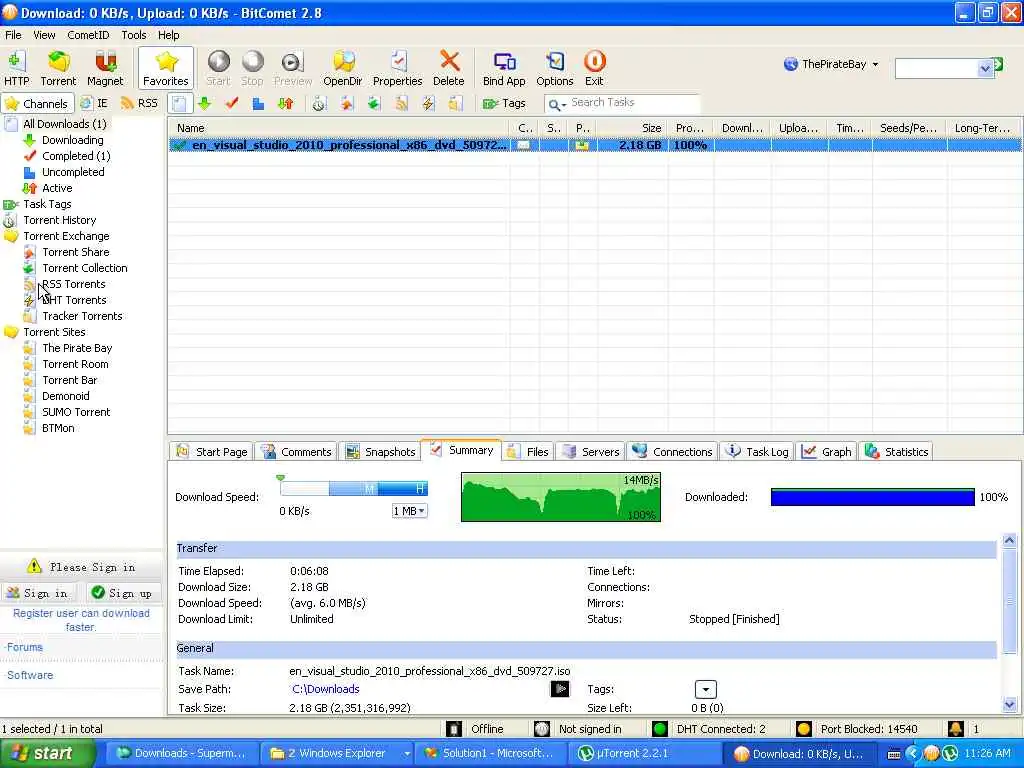Image resolution: width=1024 pixels, height=768 pixels.
Task: Open The Pirate Bay site entry
Action: 77,348
